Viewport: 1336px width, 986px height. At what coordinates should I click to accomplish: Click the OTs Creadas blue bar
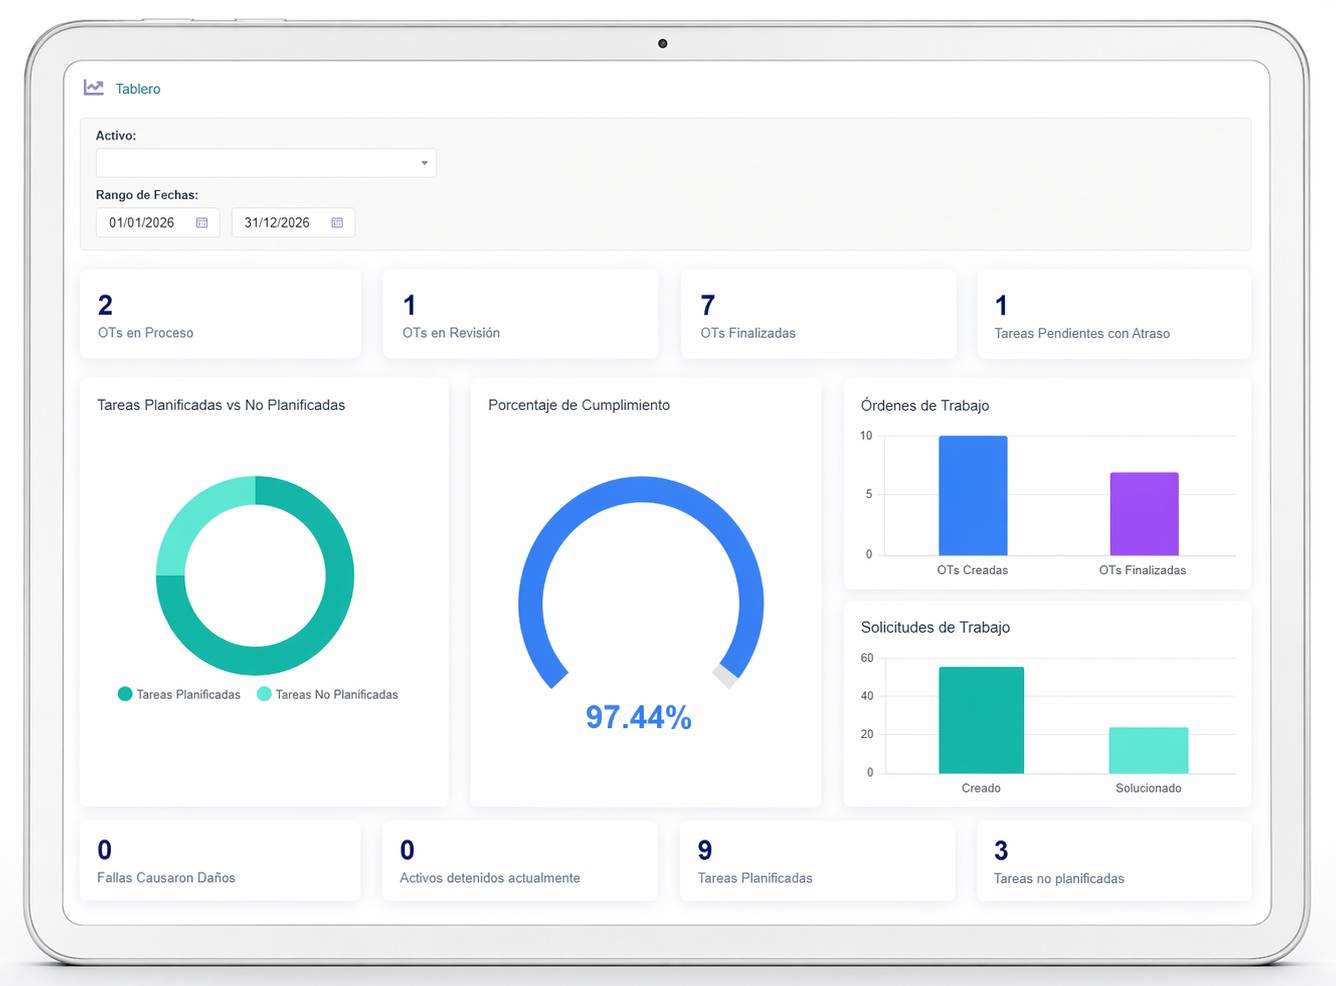point(971,495)
